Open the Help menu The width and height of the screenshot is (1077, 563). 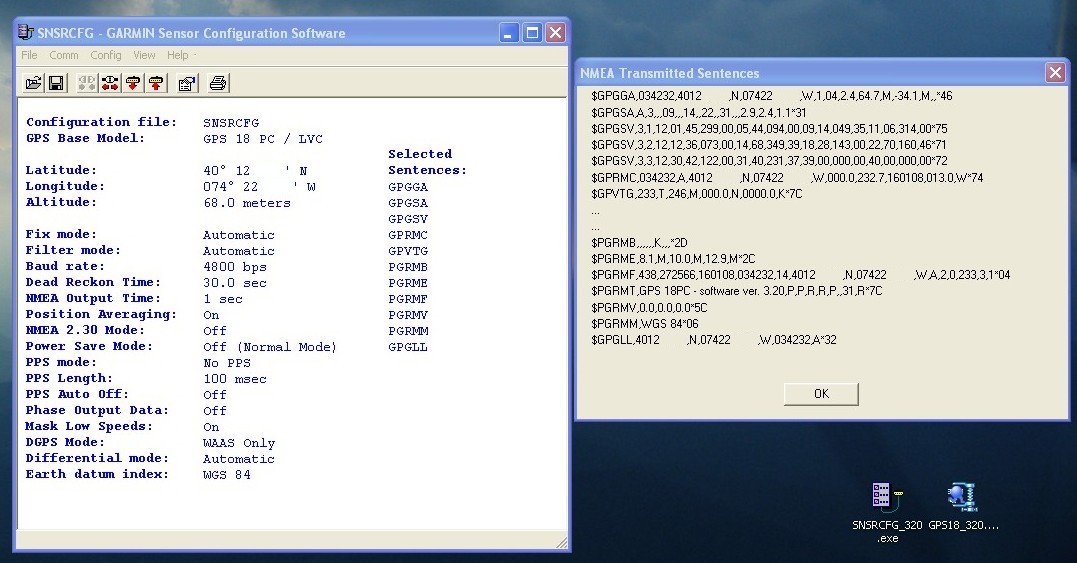tap(177, 55)
